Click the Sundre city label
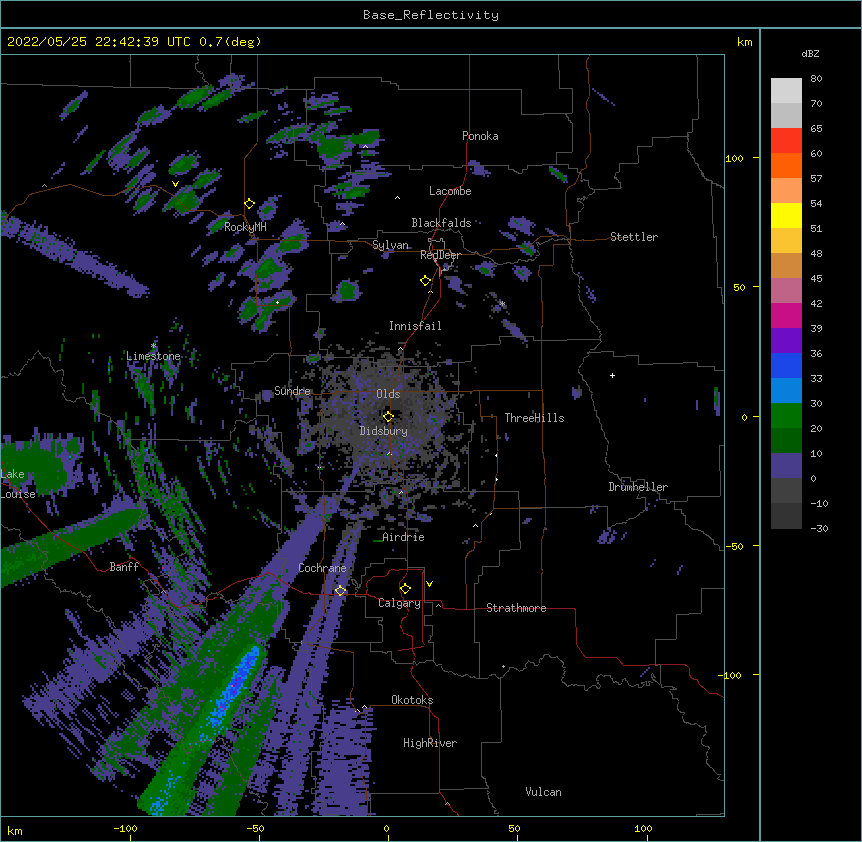The height and width of the screenshot is (842, 862). pos(292,391)
